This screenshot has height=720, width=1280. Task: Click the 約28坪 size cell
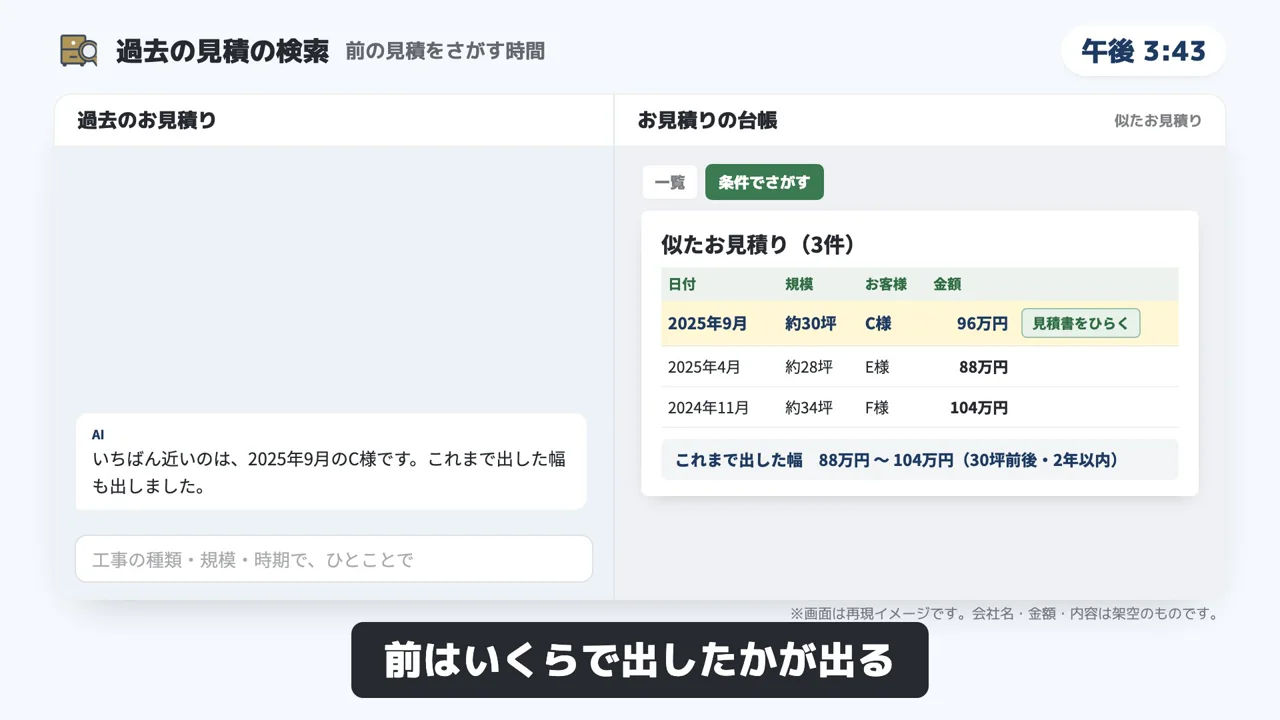809,367
